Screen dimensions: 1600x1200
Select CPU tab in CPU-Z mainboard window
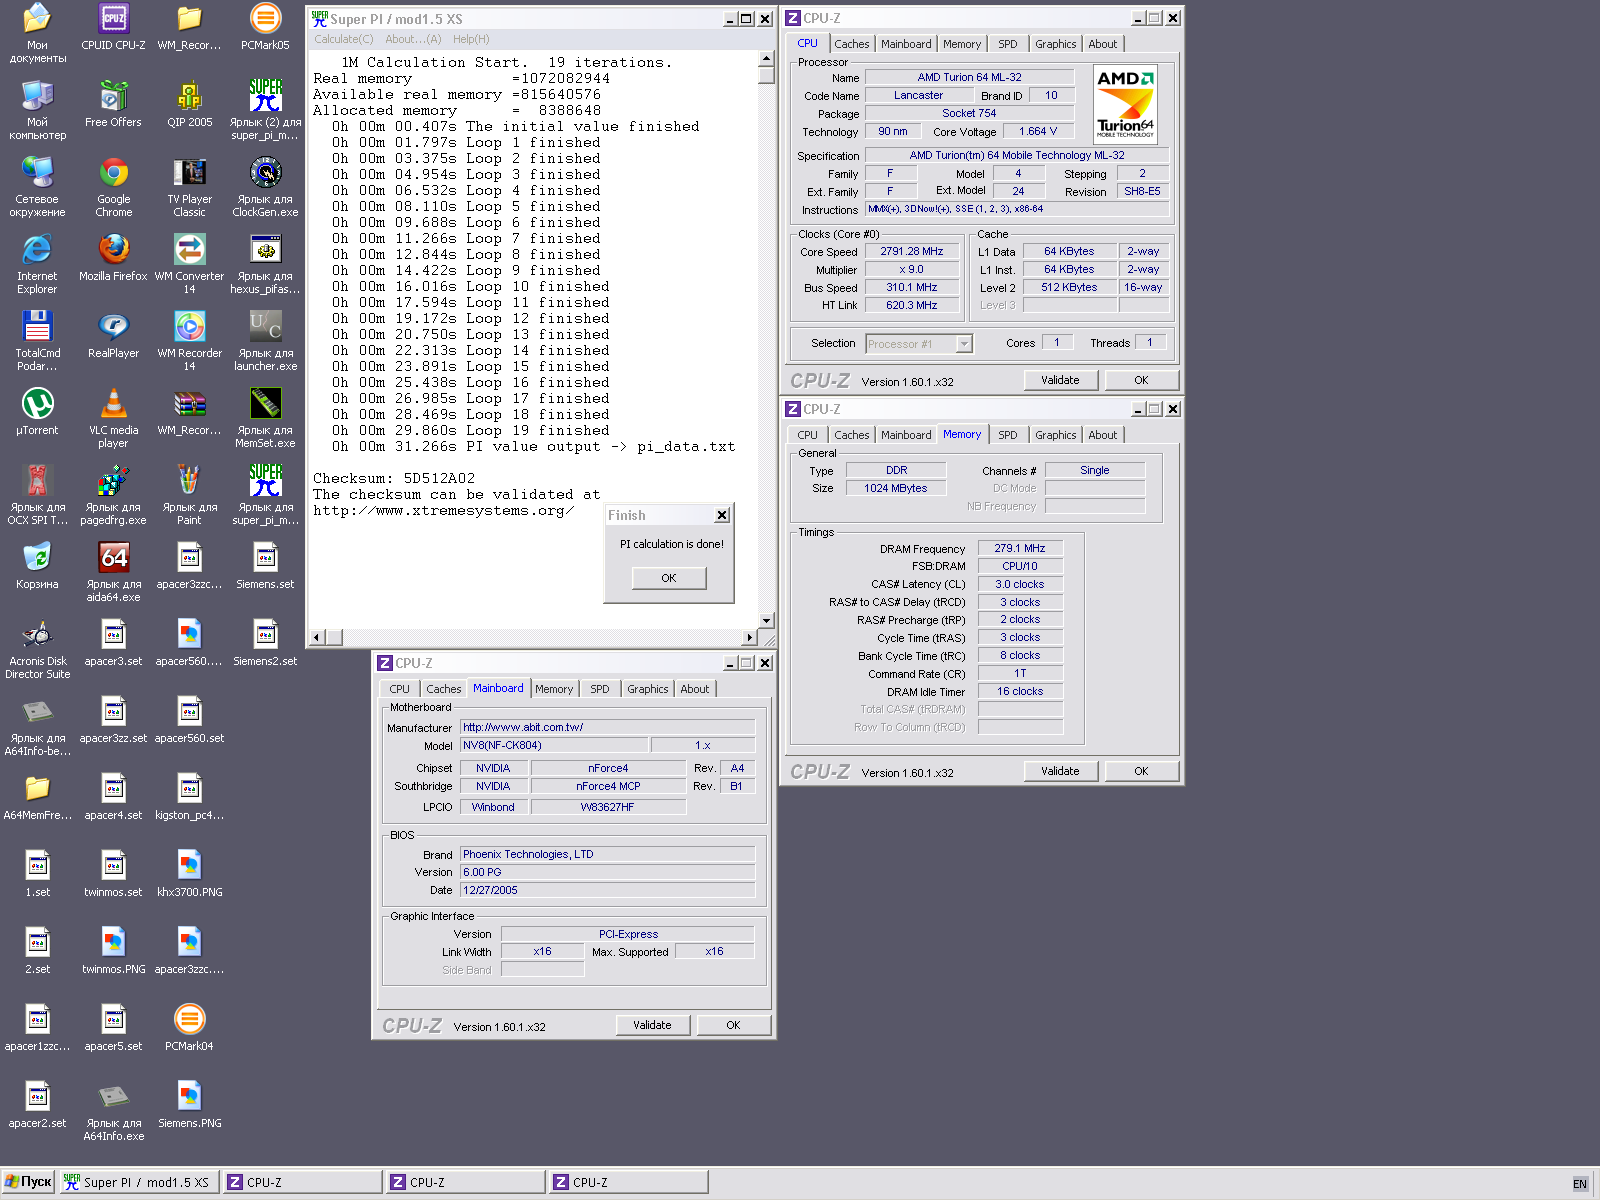[399, 689]
